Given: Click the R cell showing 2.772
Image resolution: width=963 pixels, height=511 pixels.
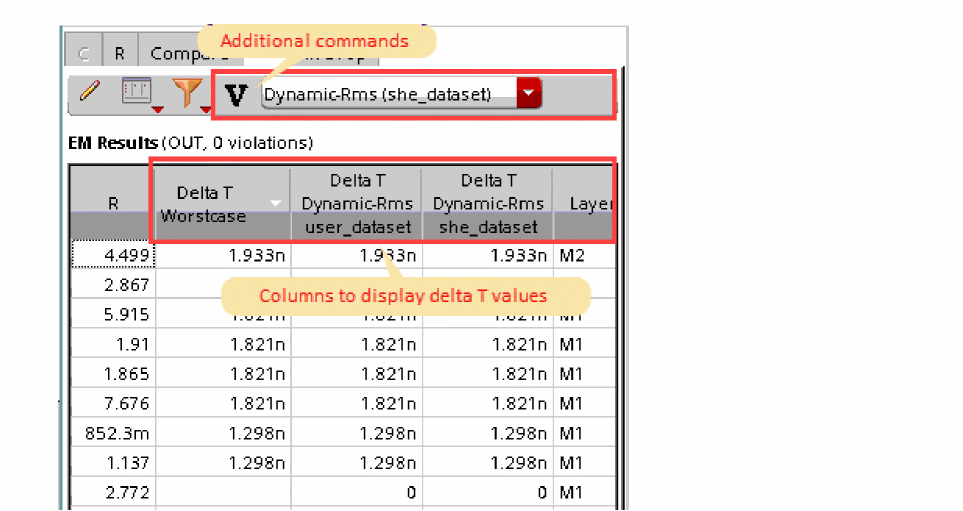Looking at the screenshot, I should [x=113, y=493].
